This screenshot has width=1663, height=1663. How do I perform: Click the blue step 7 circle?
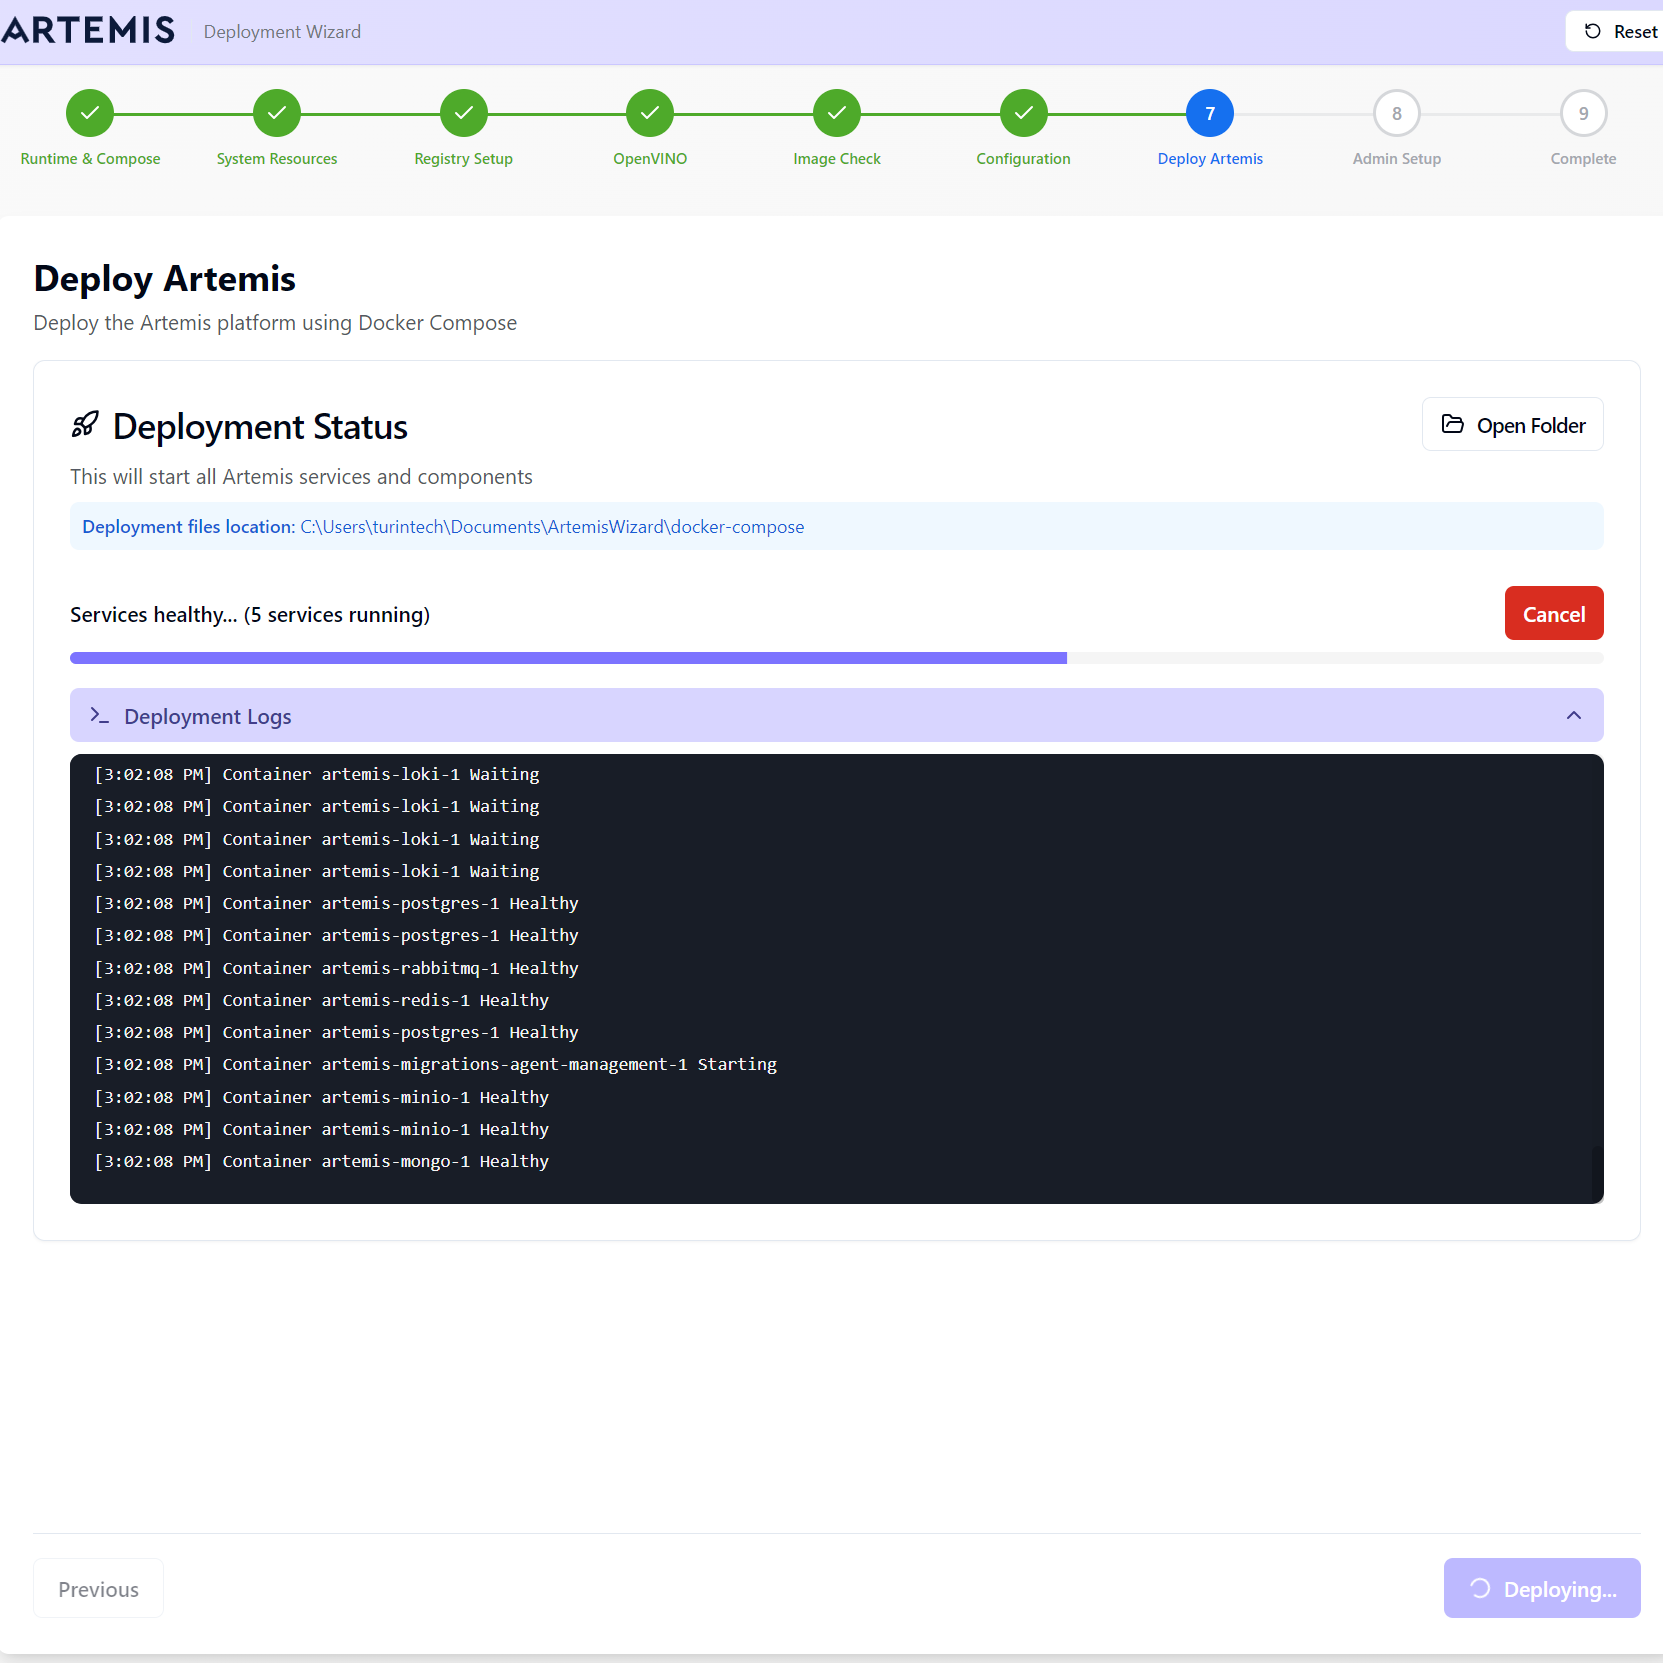[1210, 113]
